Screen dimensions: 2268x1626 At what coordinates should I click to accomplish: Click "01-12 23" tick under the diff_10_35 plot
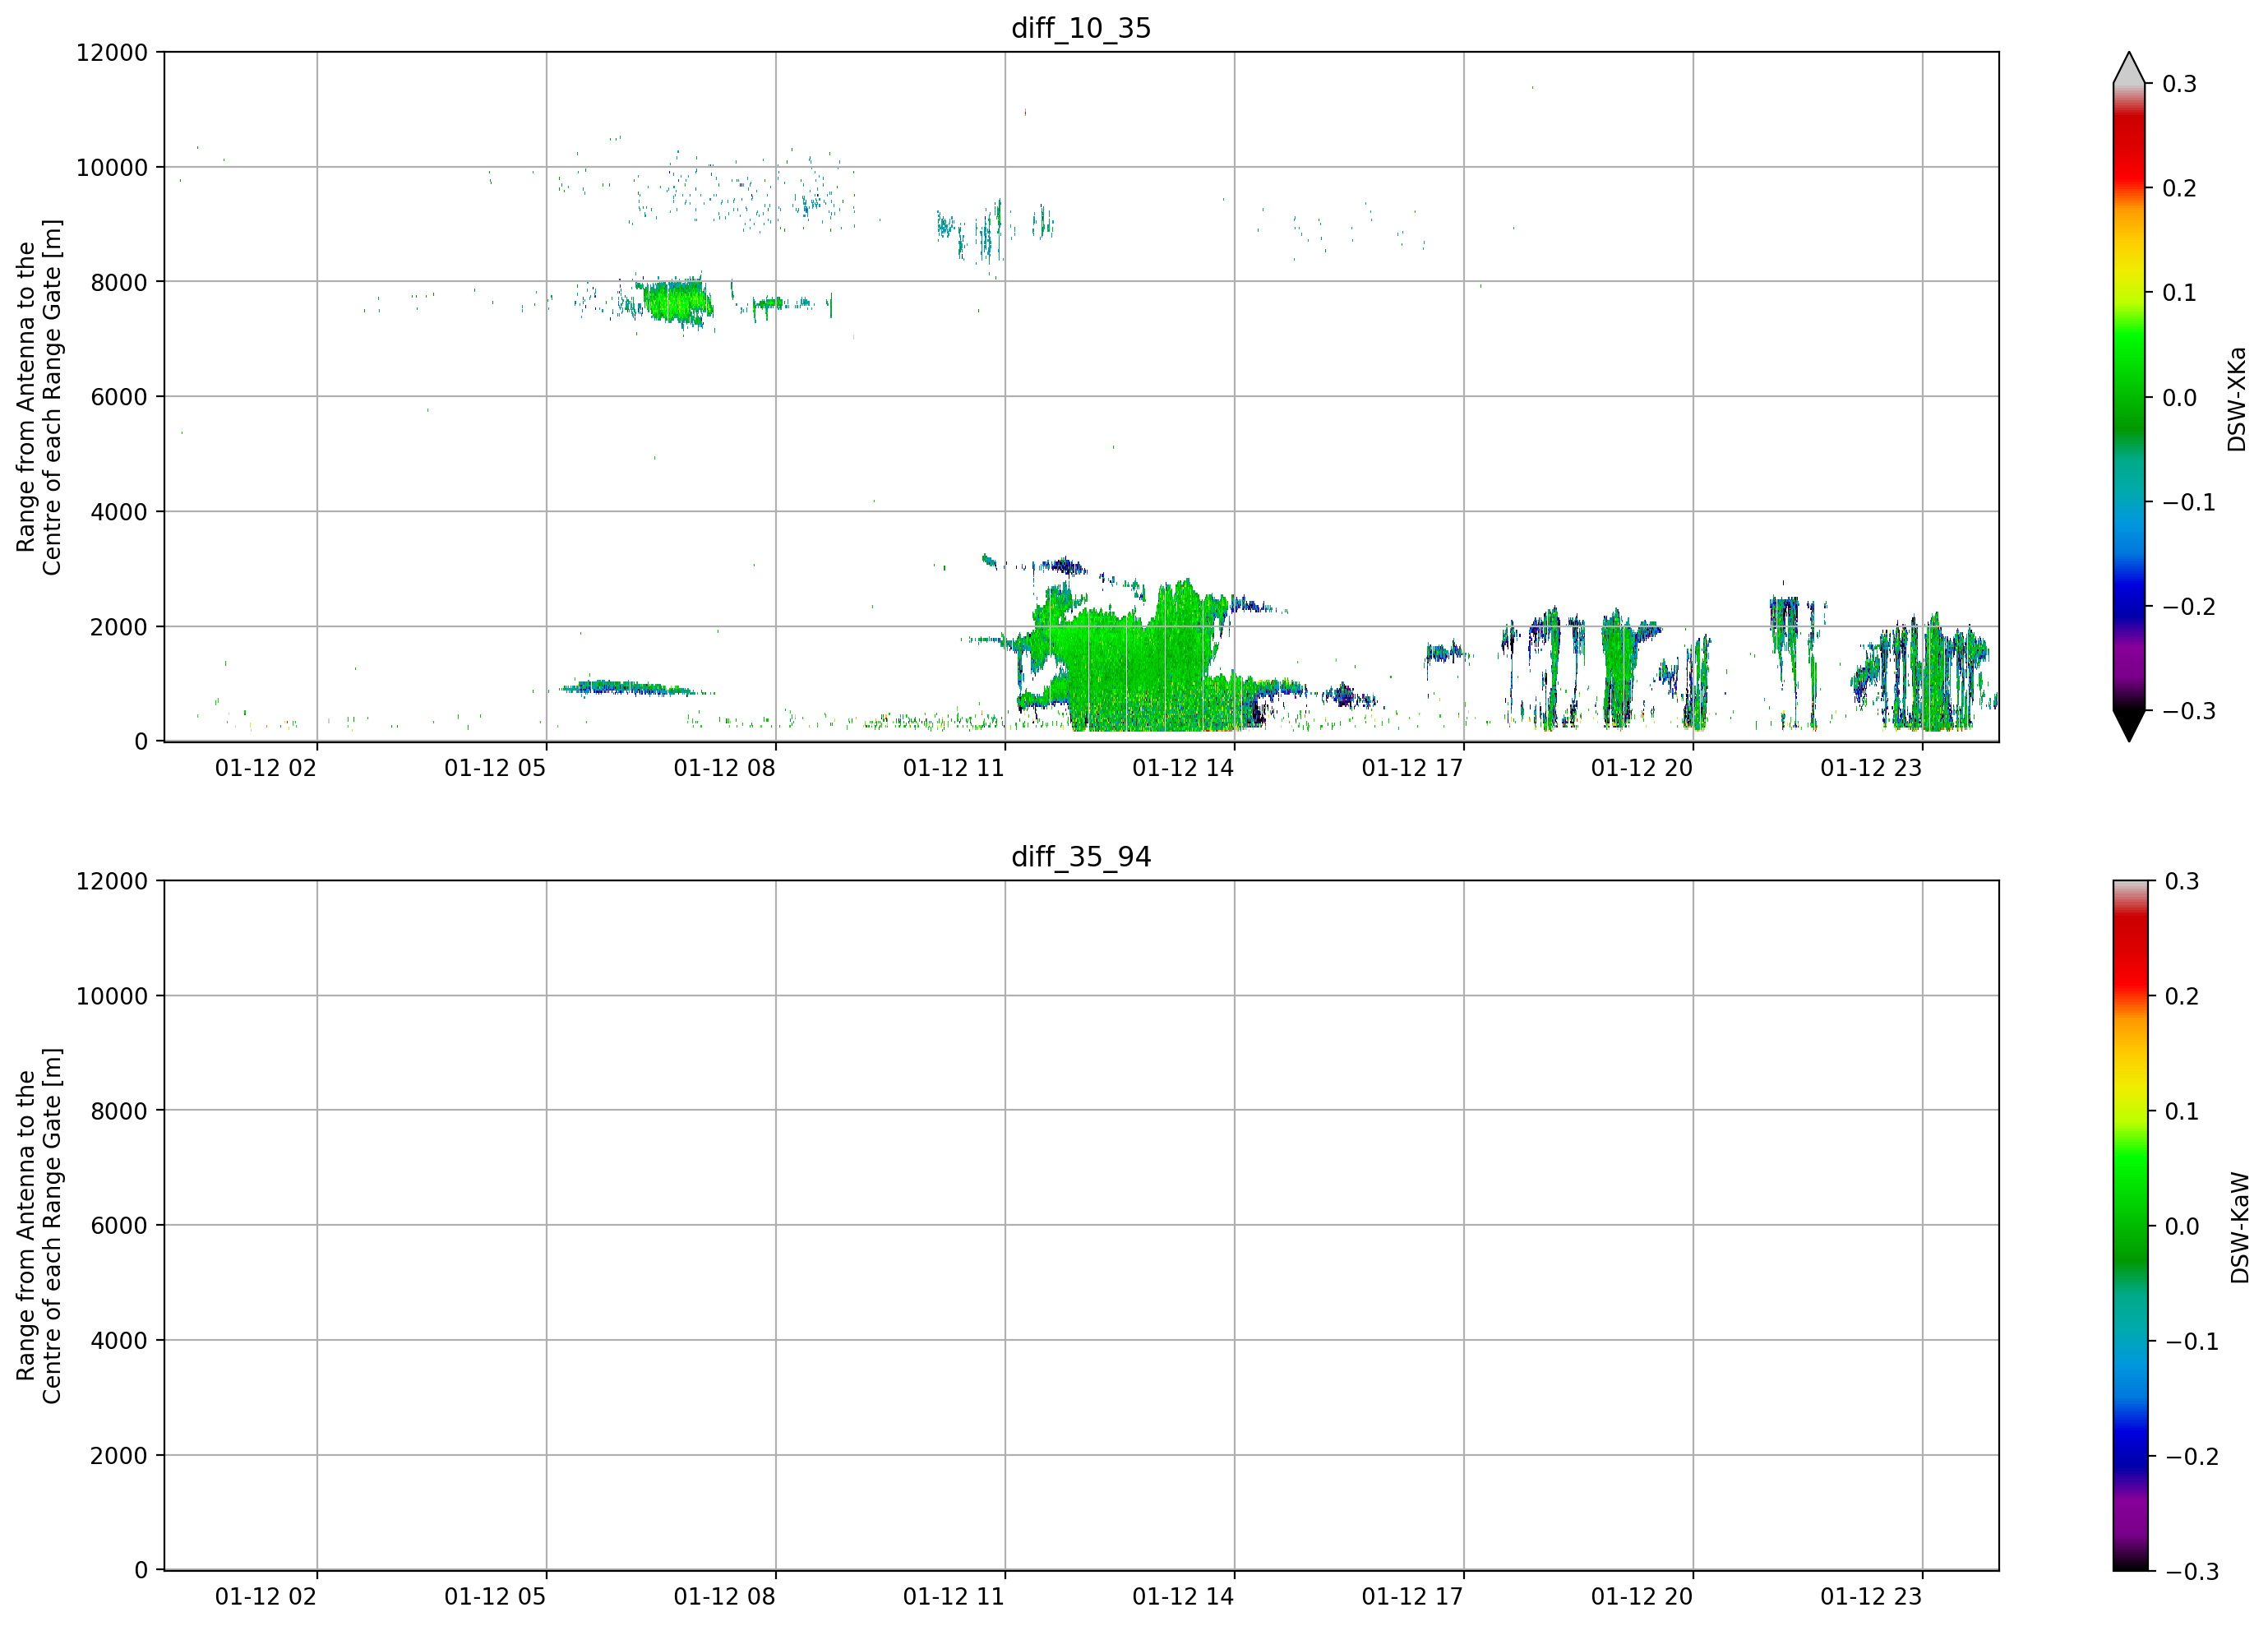coord(1871,768)
